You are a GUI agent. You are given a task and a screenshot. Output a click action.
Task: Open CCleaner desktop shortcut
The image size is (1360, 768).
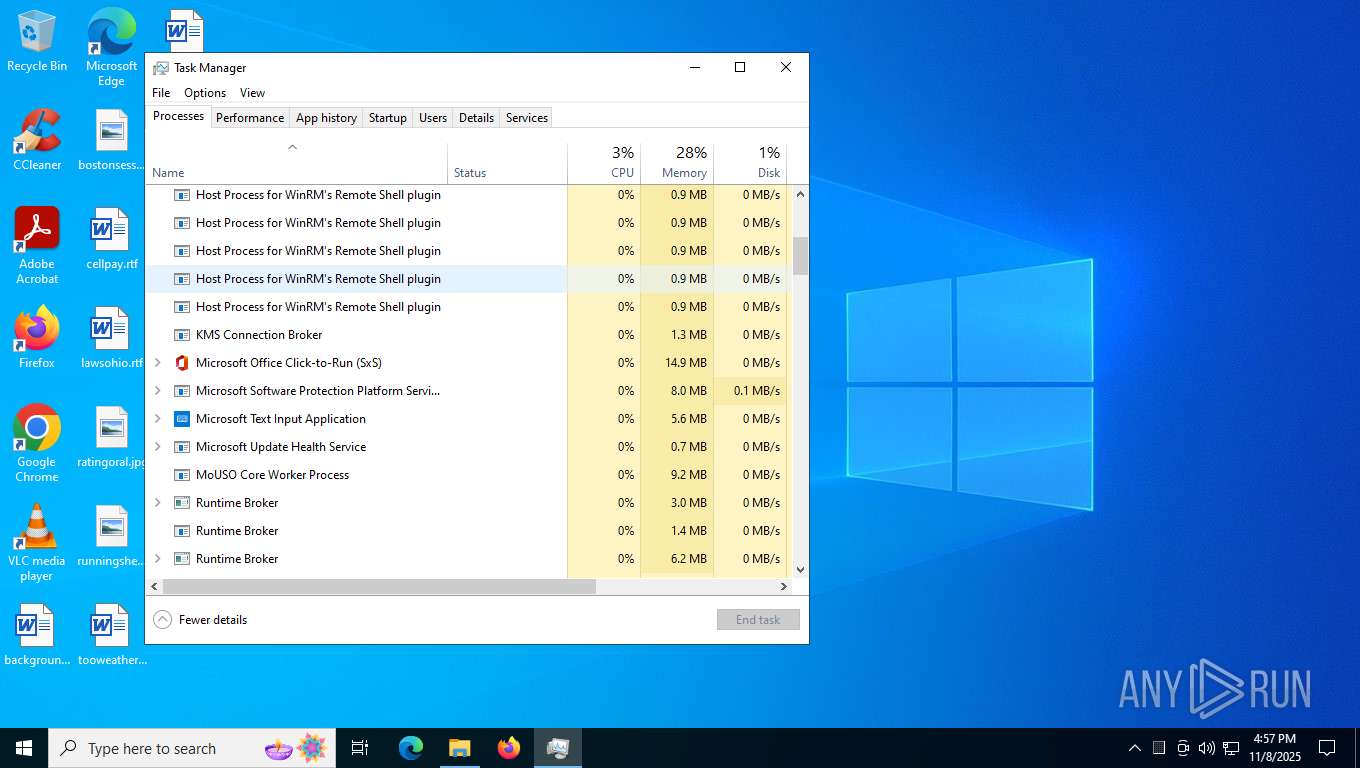point(37,139)
